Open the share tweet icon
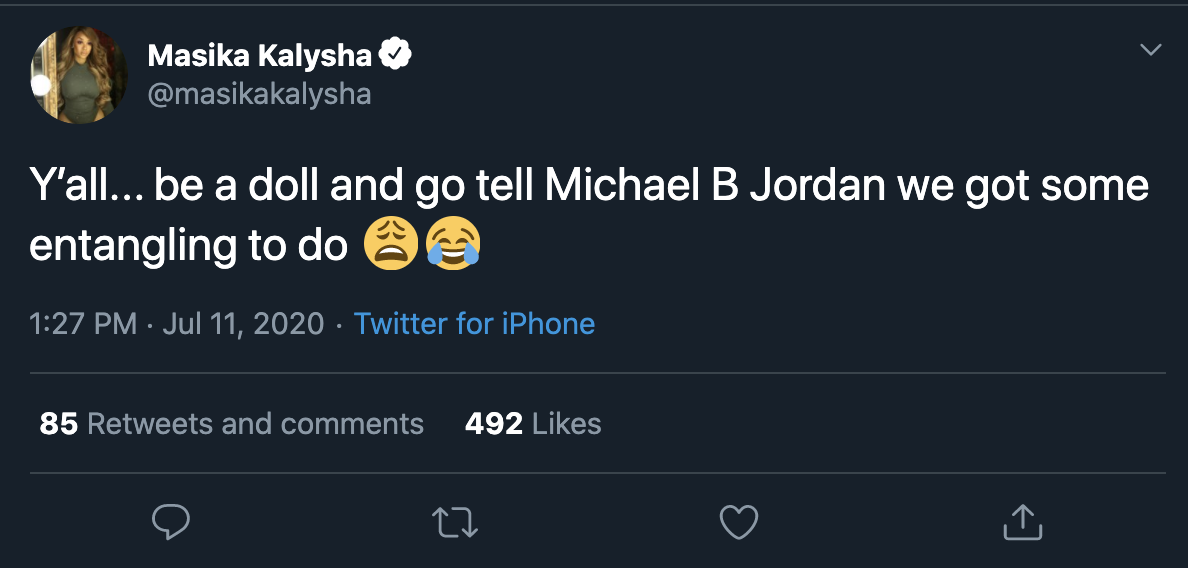Screen dimensions: 1188x568 click(x=1022, y=521)
